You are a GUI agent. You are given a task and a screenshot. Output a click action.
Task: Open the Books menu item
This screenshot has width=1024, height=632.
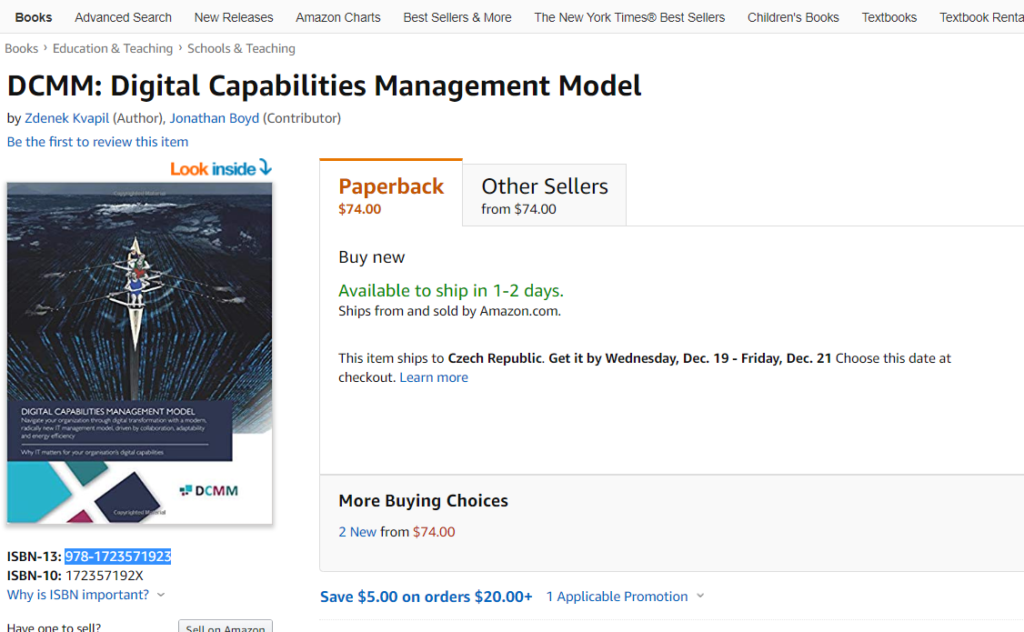[x=33, y=18]
